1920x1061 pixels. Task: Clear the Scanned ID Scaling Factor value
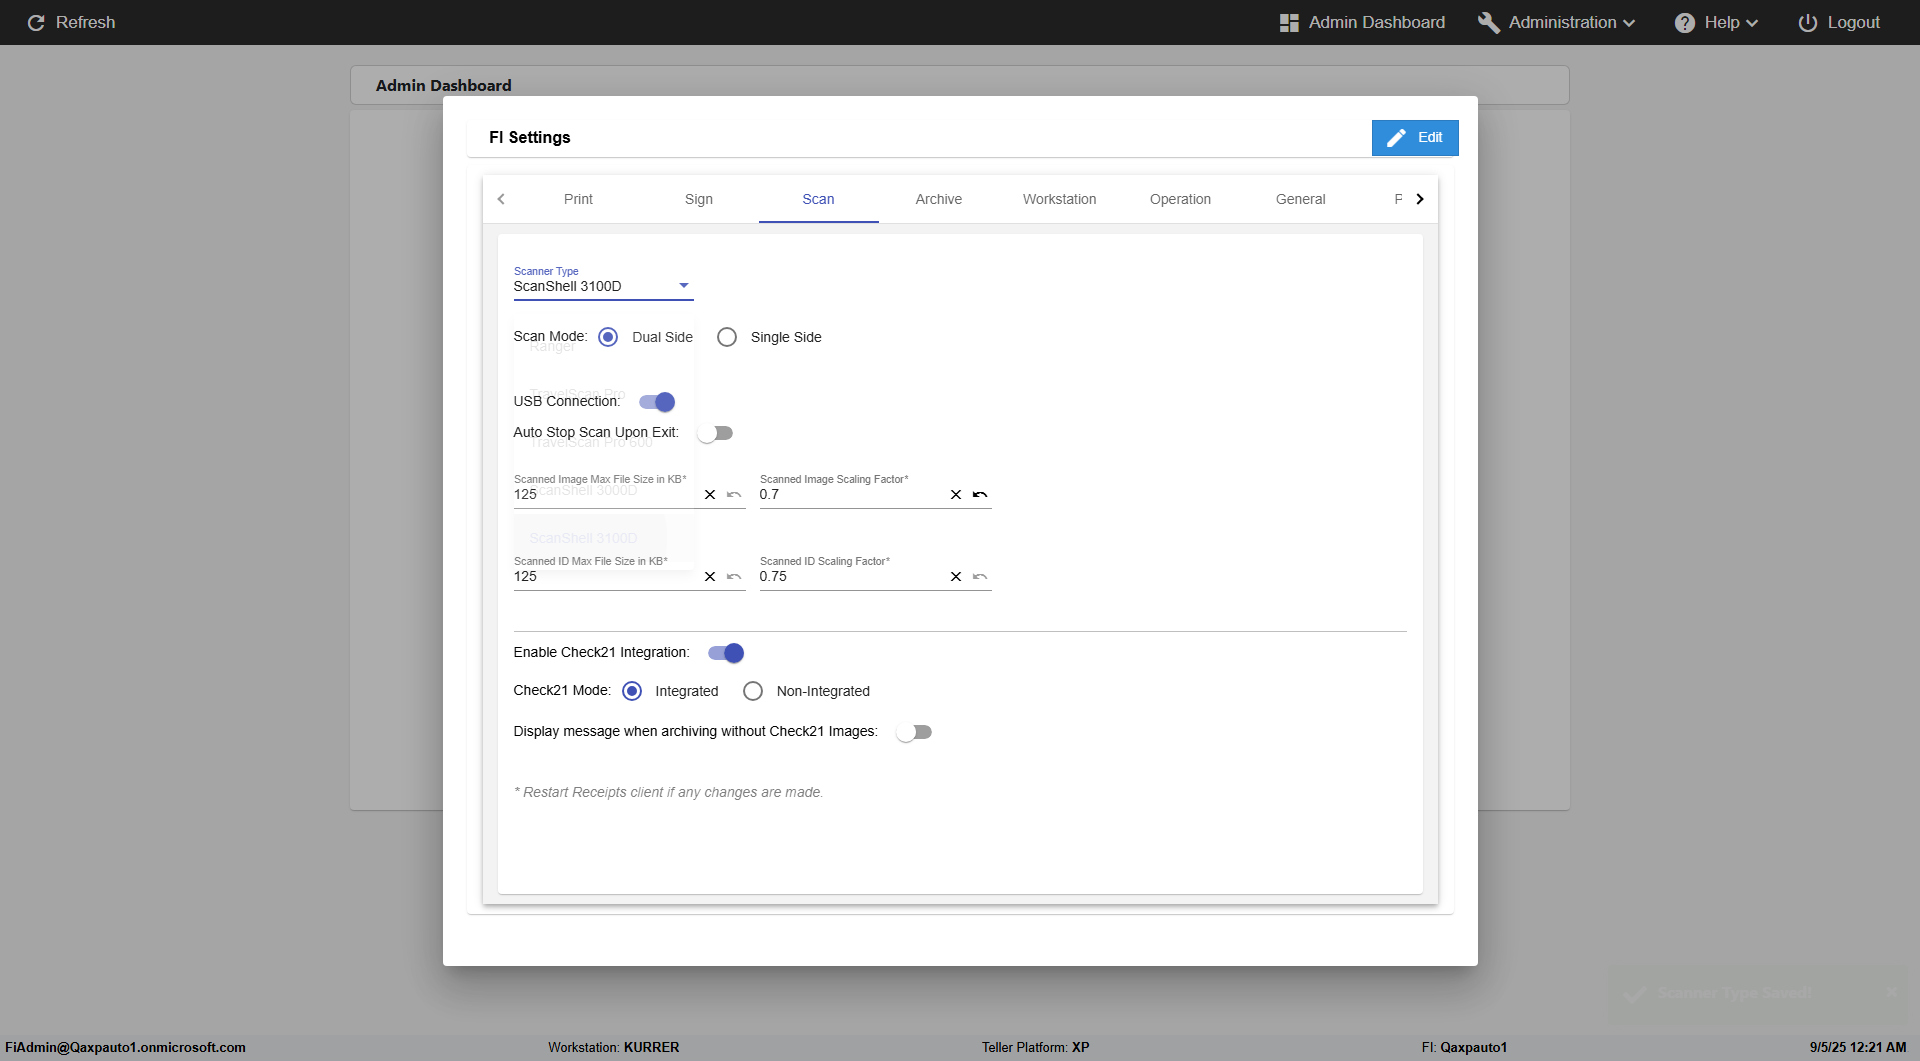pyautogui.click(x=956, y=577)
